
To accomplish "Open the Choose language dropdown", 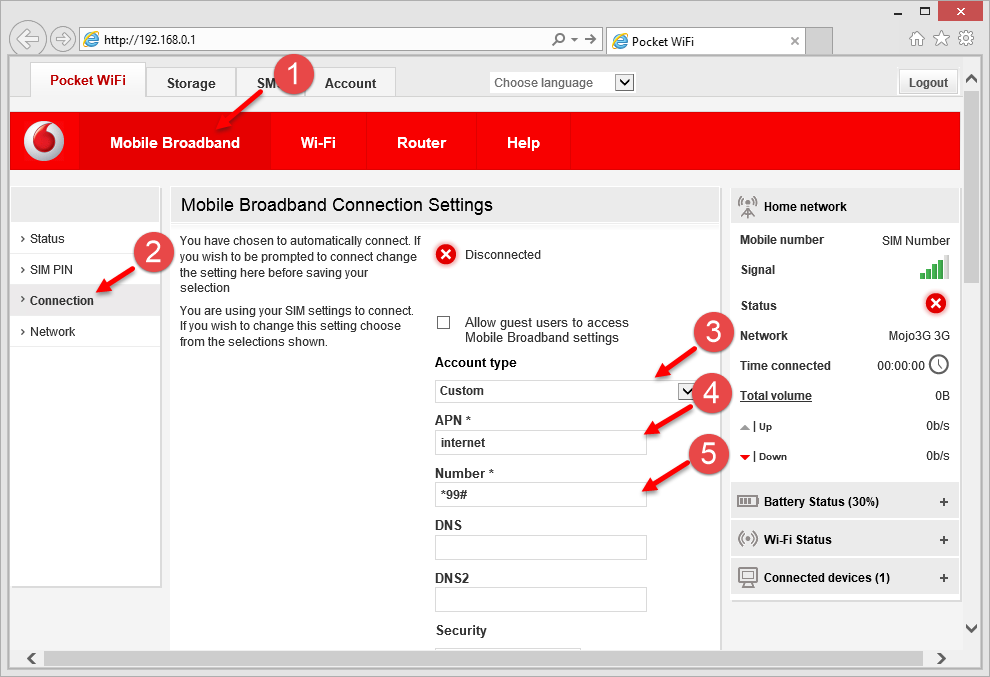I will pos(563,83).
